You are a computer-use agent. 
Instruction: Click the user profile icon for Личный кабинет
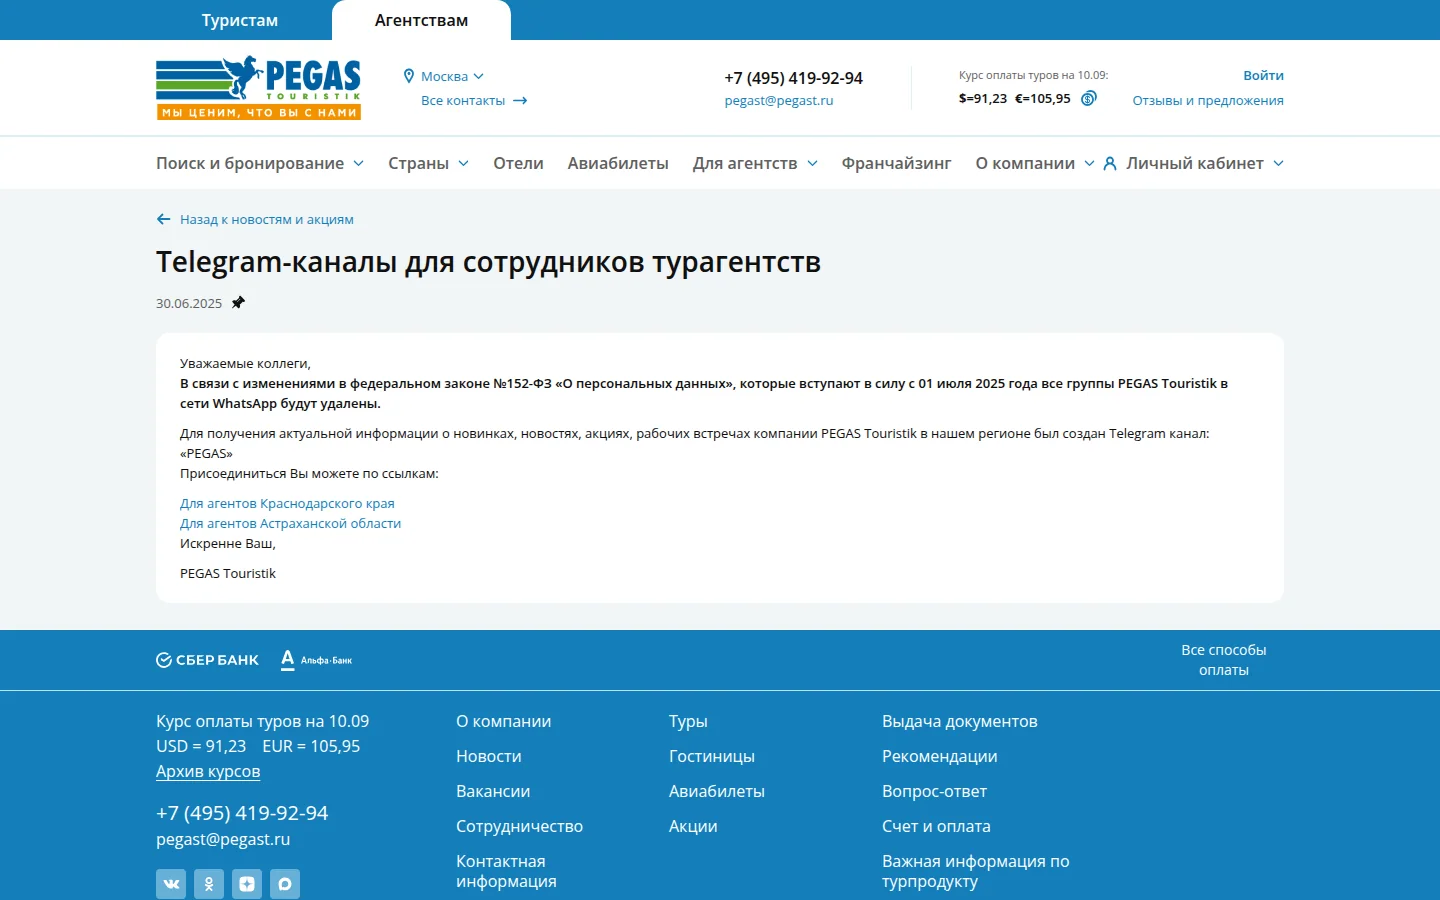point(1110,163)
